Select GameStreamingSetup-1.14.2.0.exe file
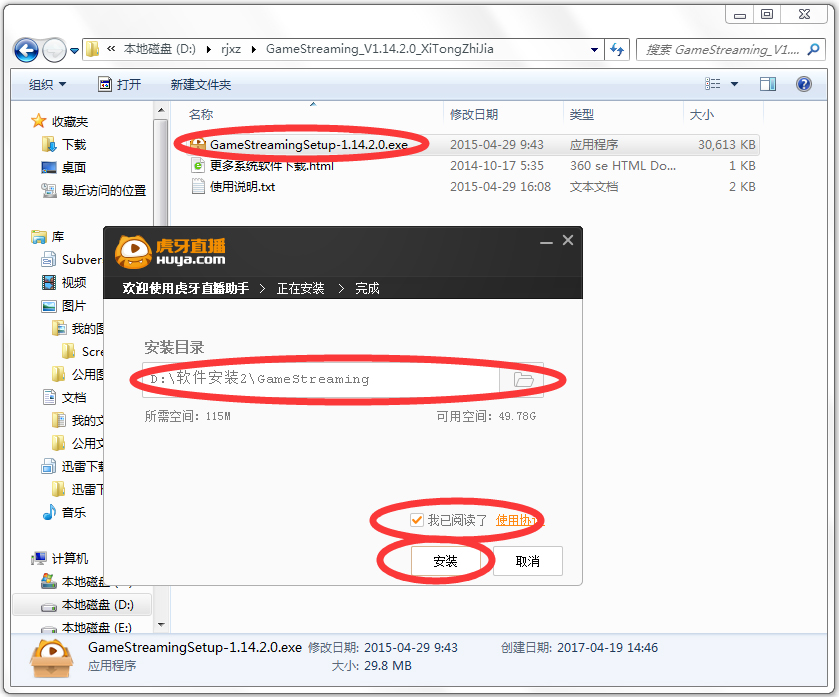The image size is (839, 697). tap(309, 144)
